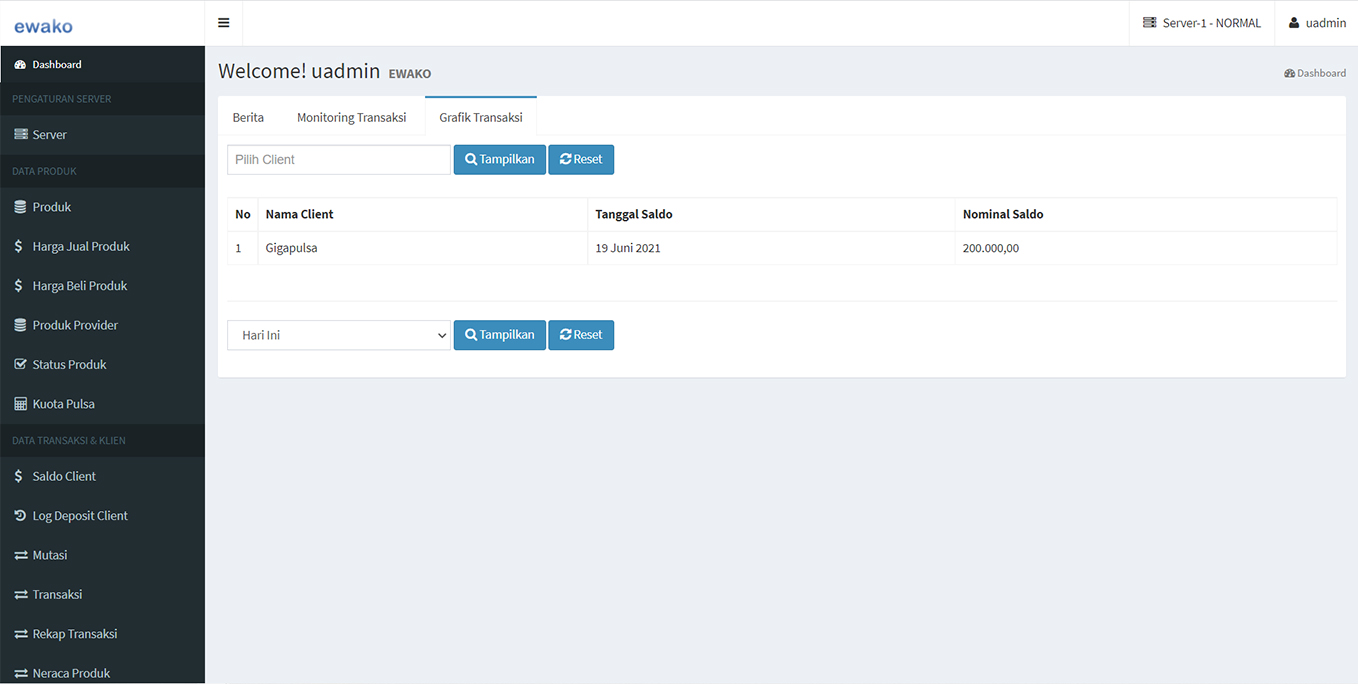Switch to Monitoring Transaksi tab
1358x684 pixels.
point(351,117)
